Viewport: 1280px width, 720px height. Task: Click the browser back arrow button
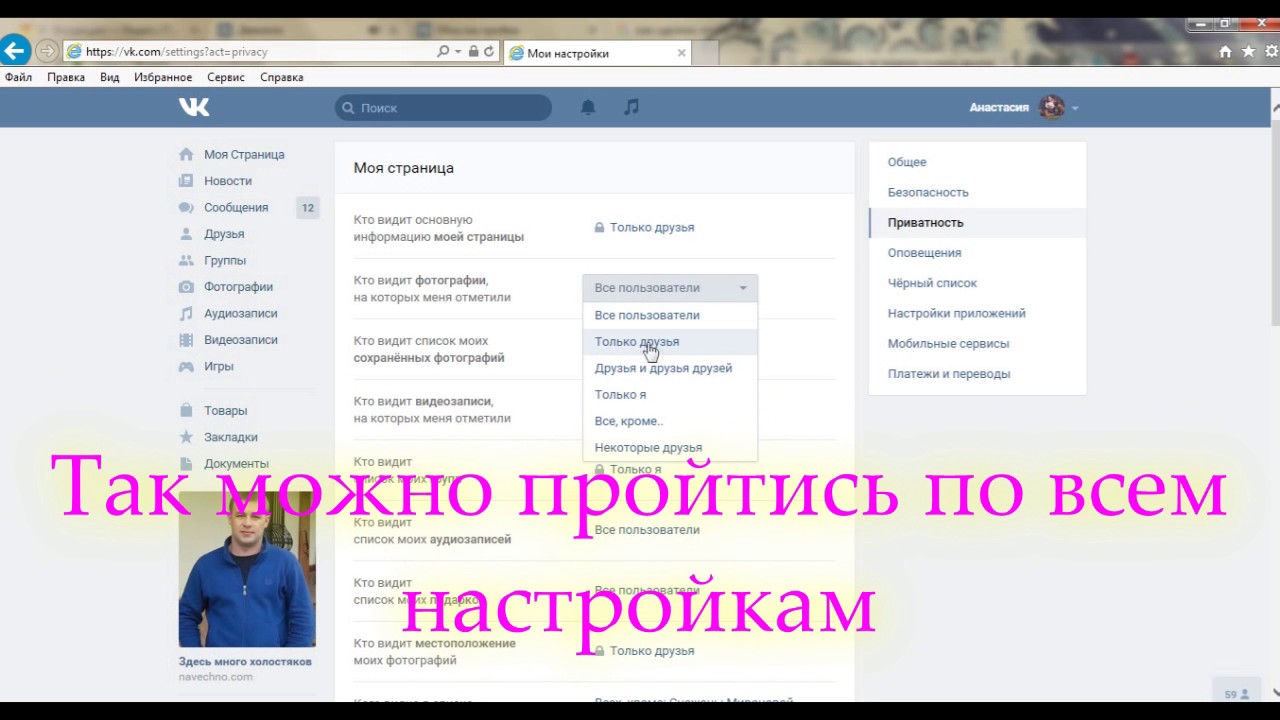coord(14,50)
